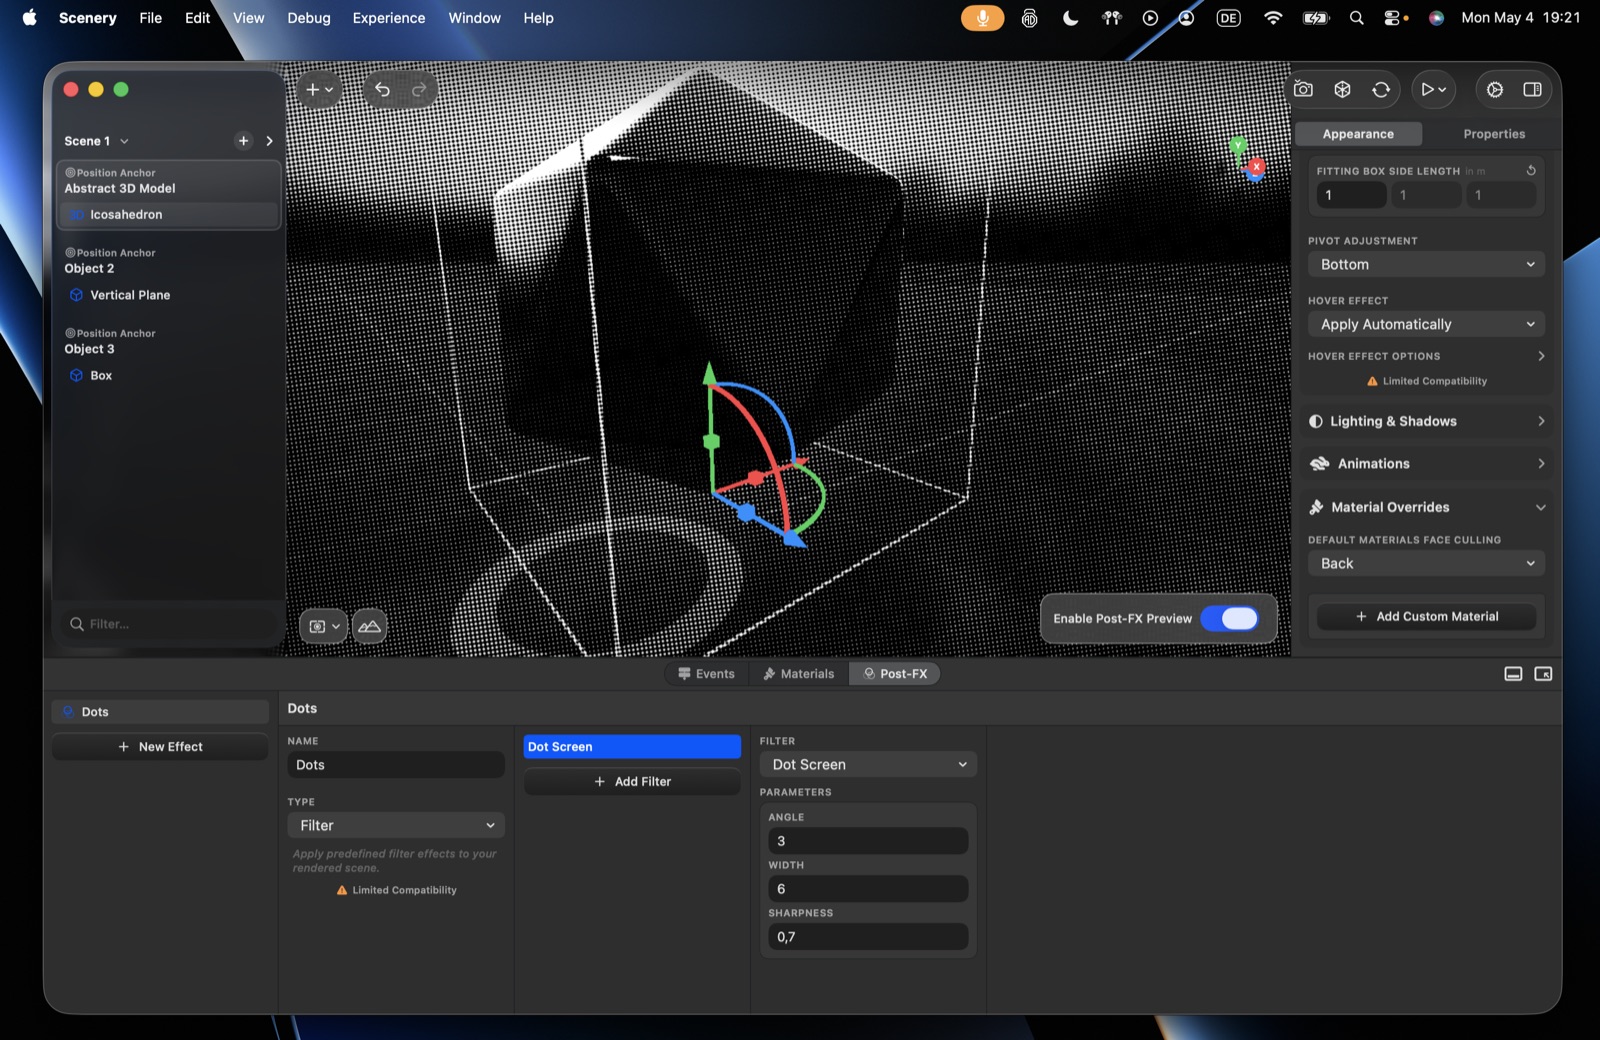
Task: Click detach bottom panel window icon
Action: [1543, 674]
